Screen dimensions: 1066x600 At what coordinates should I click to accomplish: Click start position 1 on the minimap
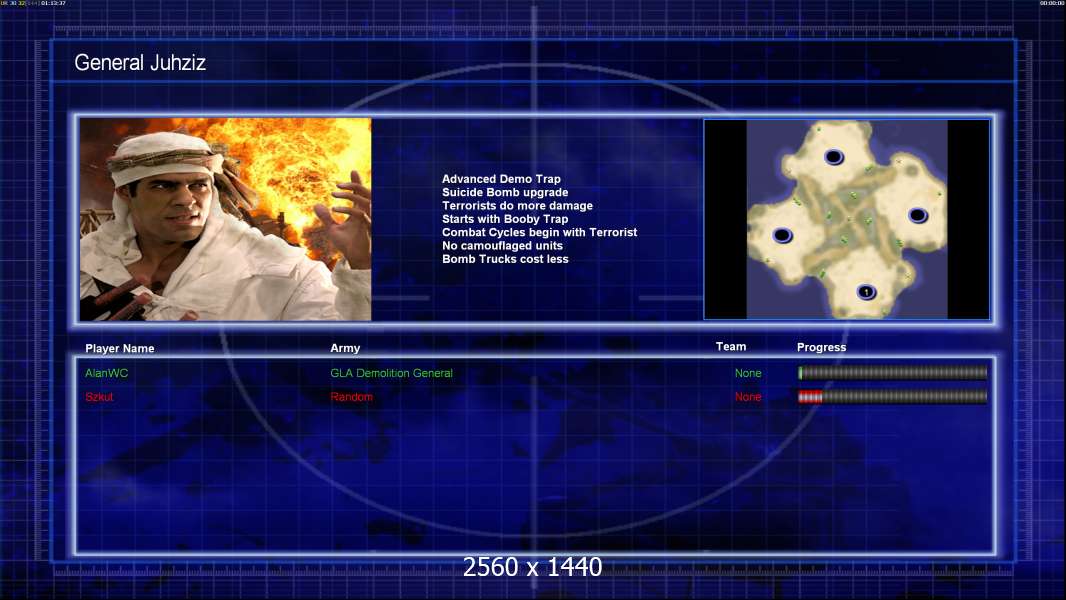pyautogui.click(x=866, y=292)
